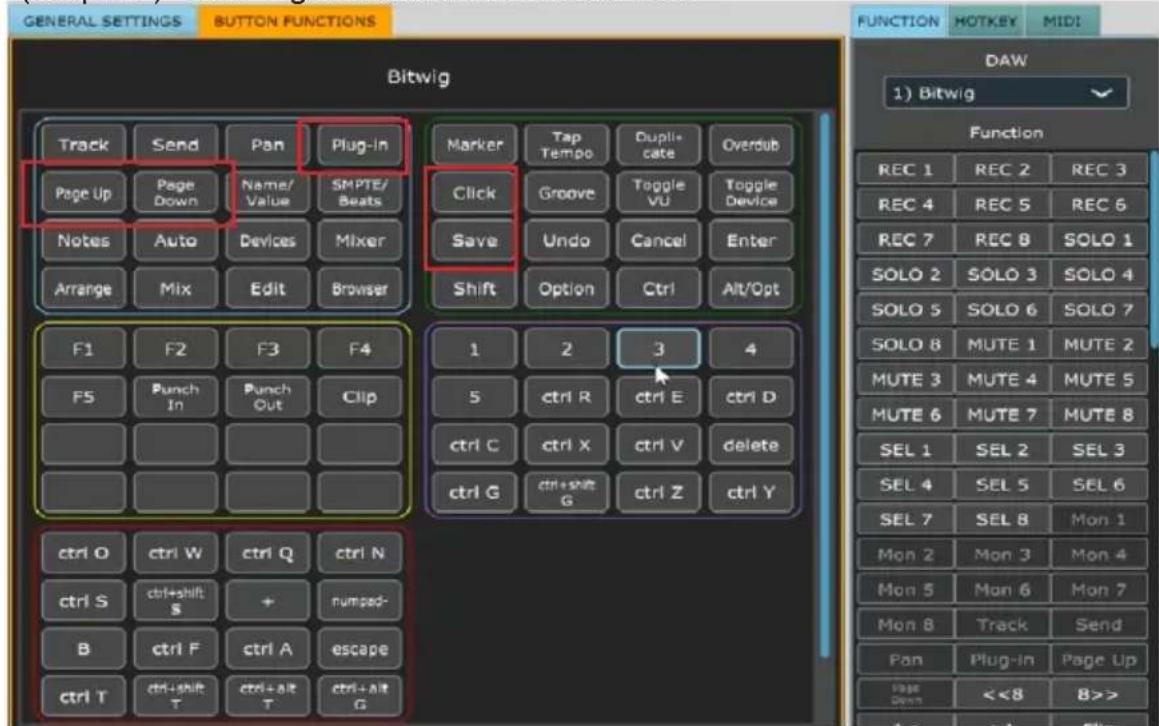The image size is (1159, 726).
Task: Click the F1 button
Action: [x=83, y=349]
